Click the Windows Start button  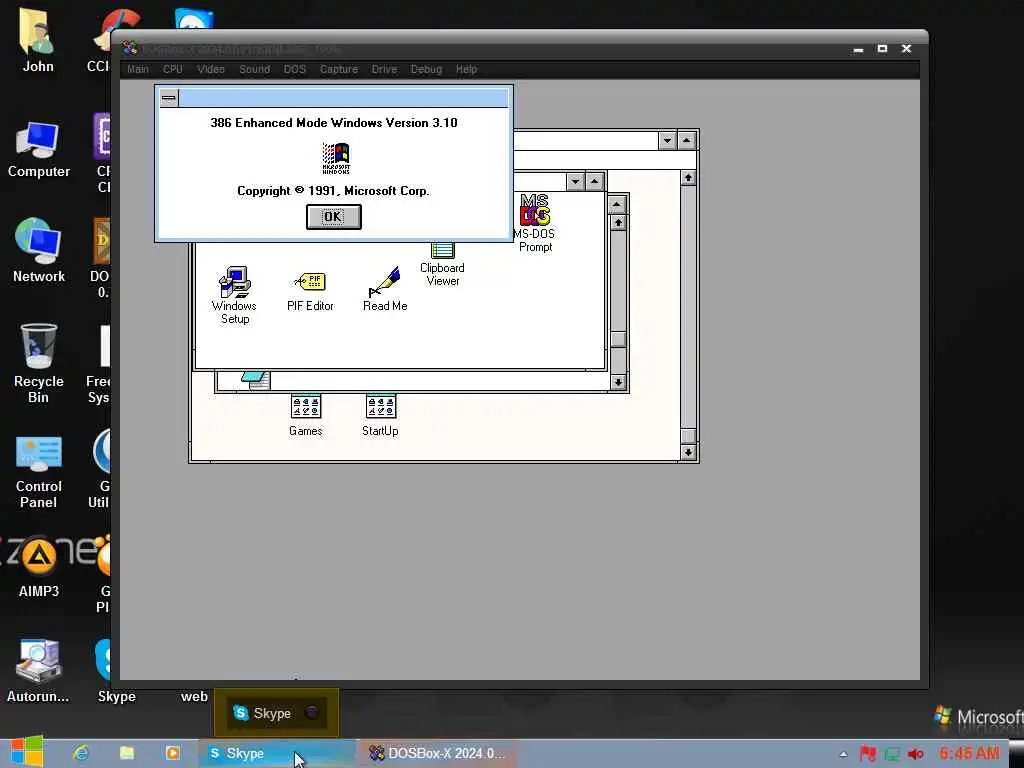pos(26,752)
